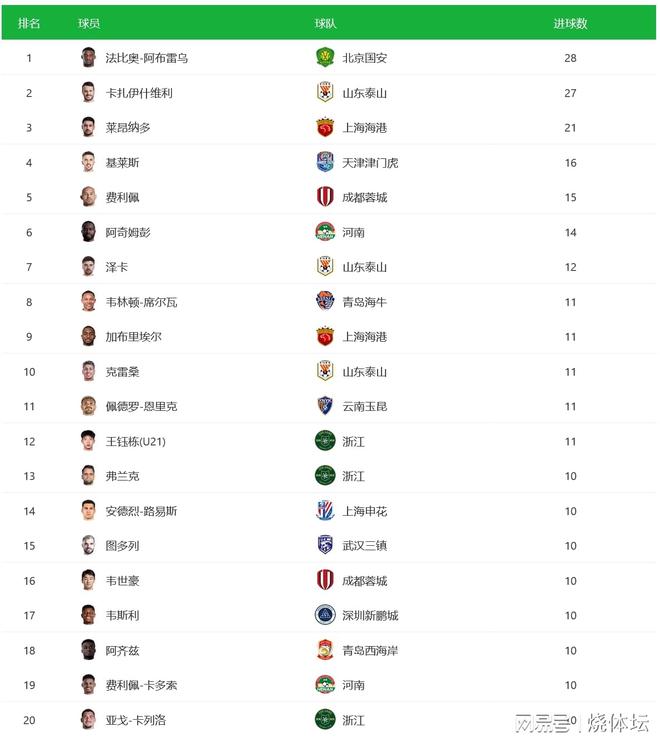The height and width of the screenshot is (742, 660).
Task: Open player link 莱昂纳多
Action: [x=128, y=128]
